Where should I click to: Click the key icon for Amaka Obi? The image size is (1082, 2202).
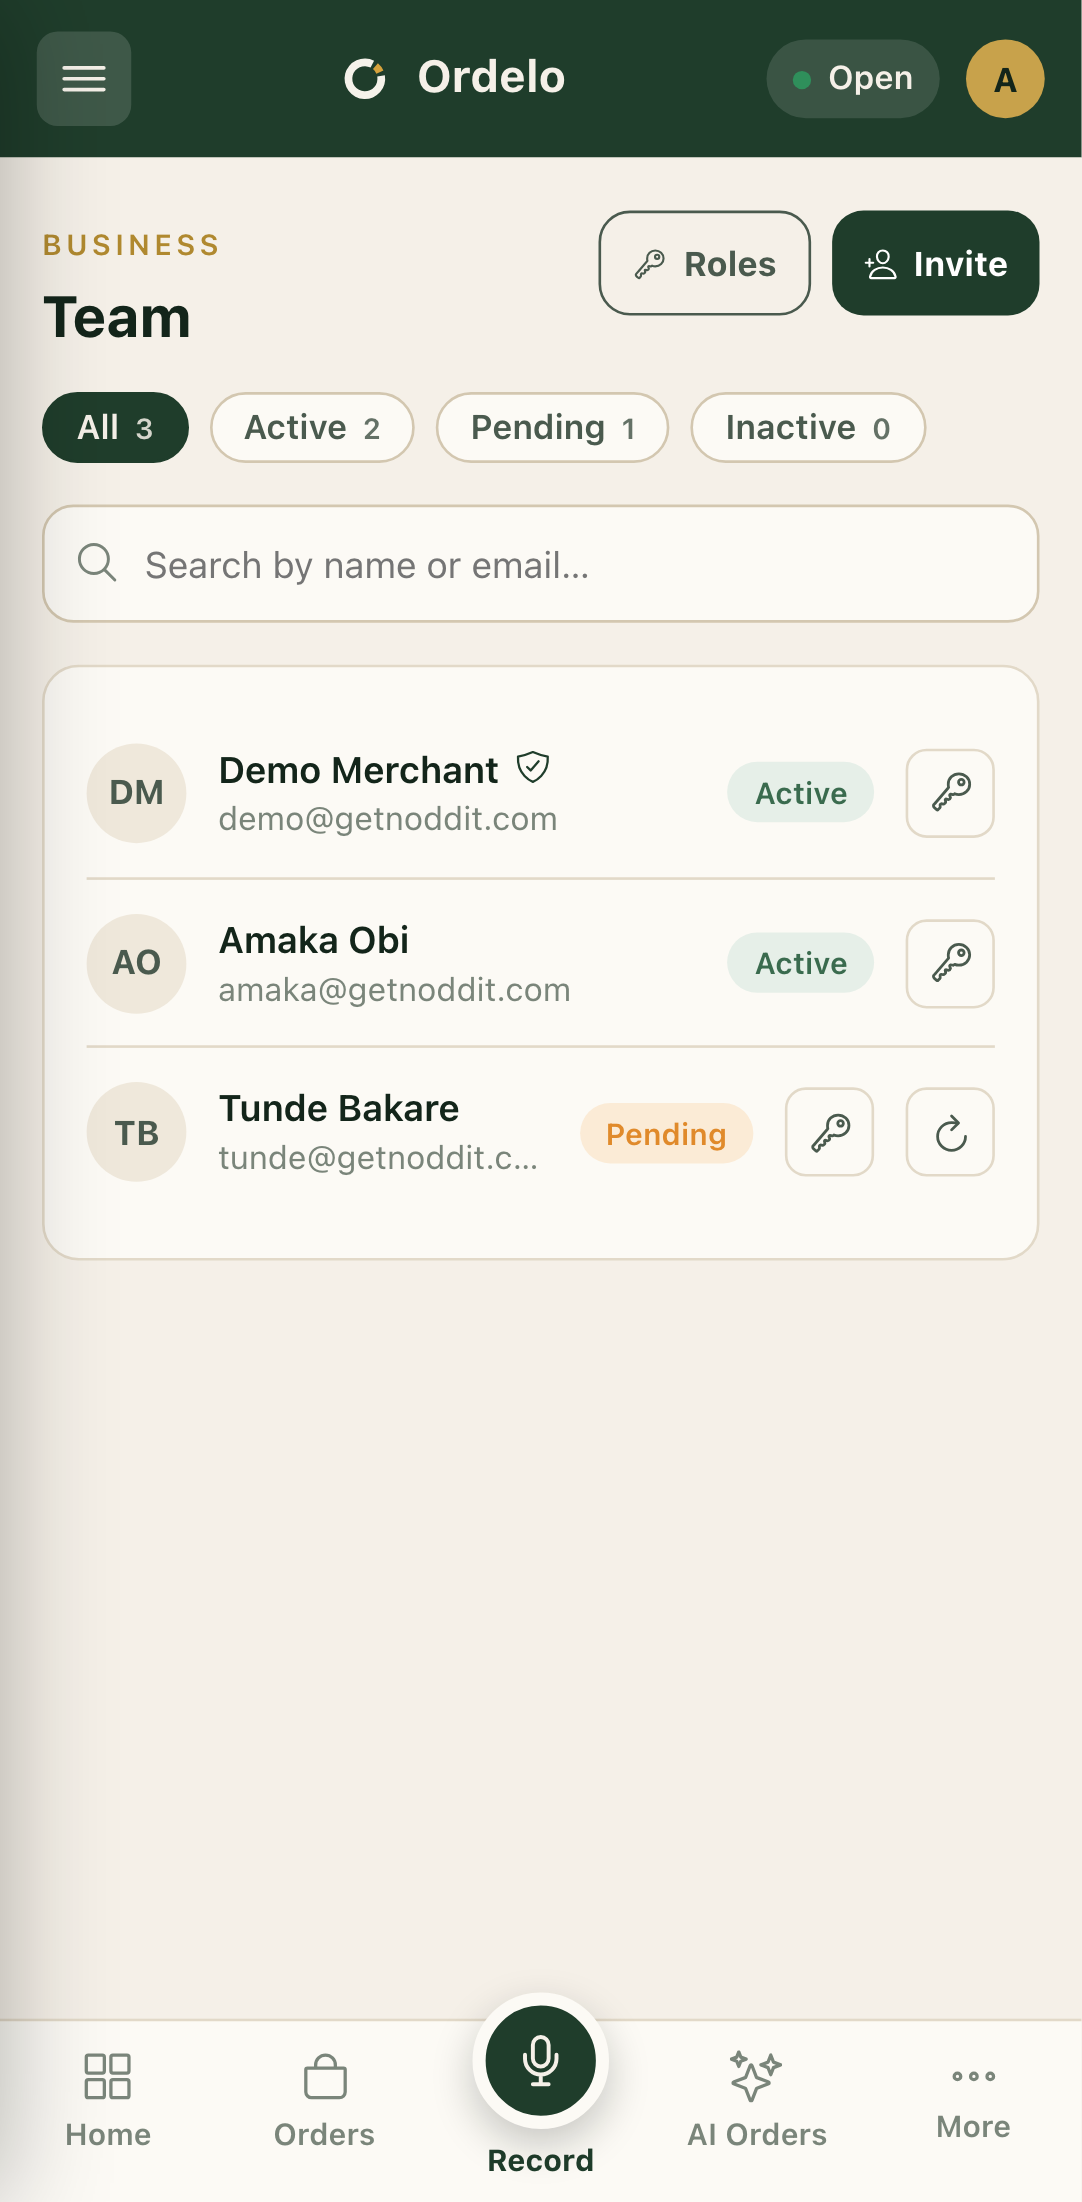pos(950,963)
